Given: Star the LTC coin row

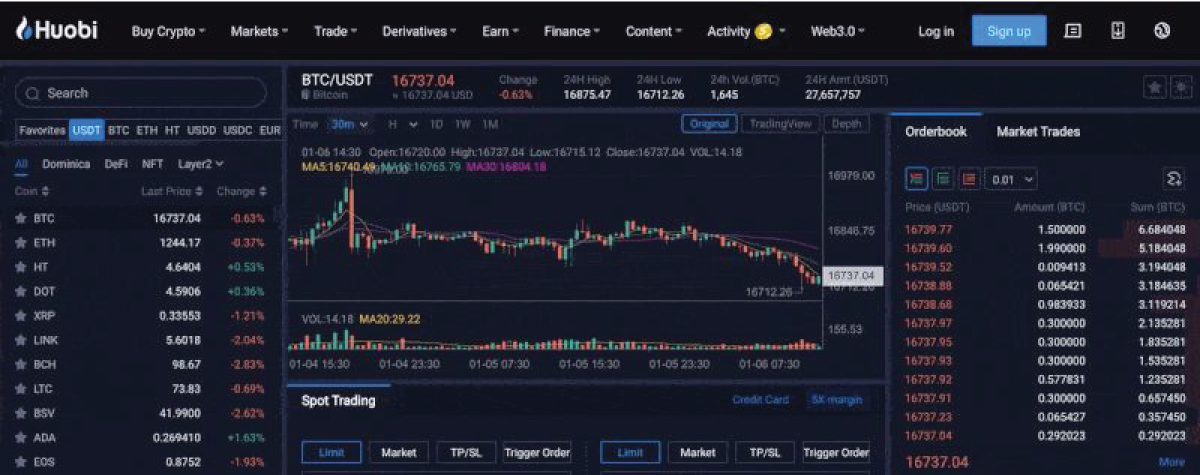Looking at the screenshot, I should [x=20, y=389].
